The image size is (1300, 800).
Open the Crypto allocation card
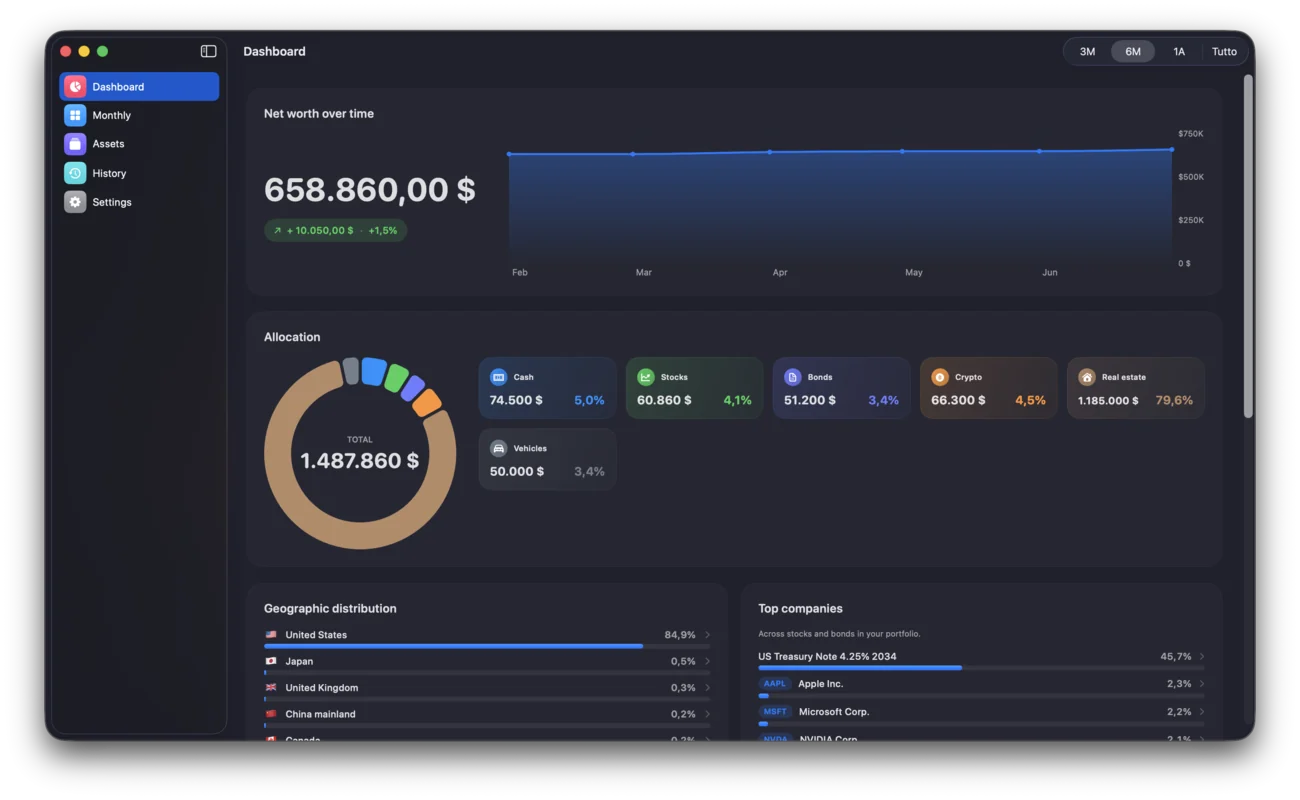[x=988, y=388]
